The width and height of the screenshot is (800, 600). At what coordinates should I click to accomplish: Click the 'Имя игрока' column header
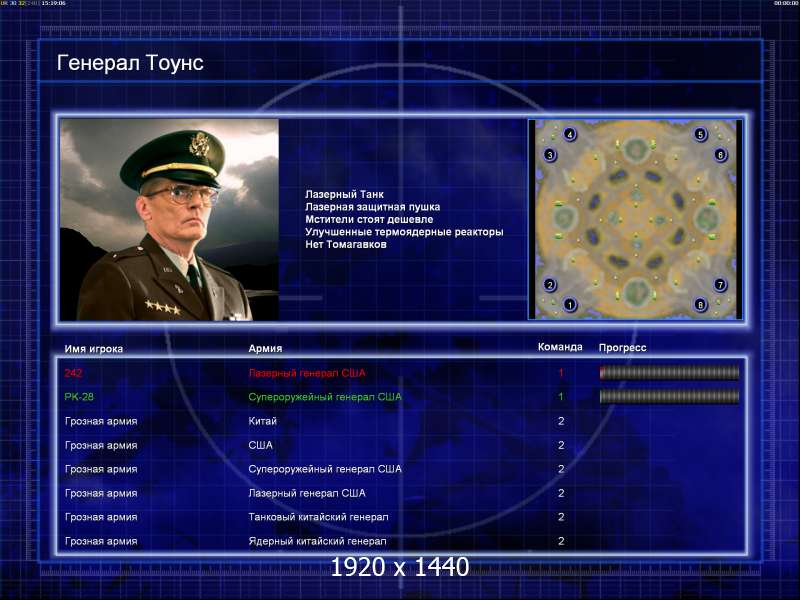click(93, 349)
